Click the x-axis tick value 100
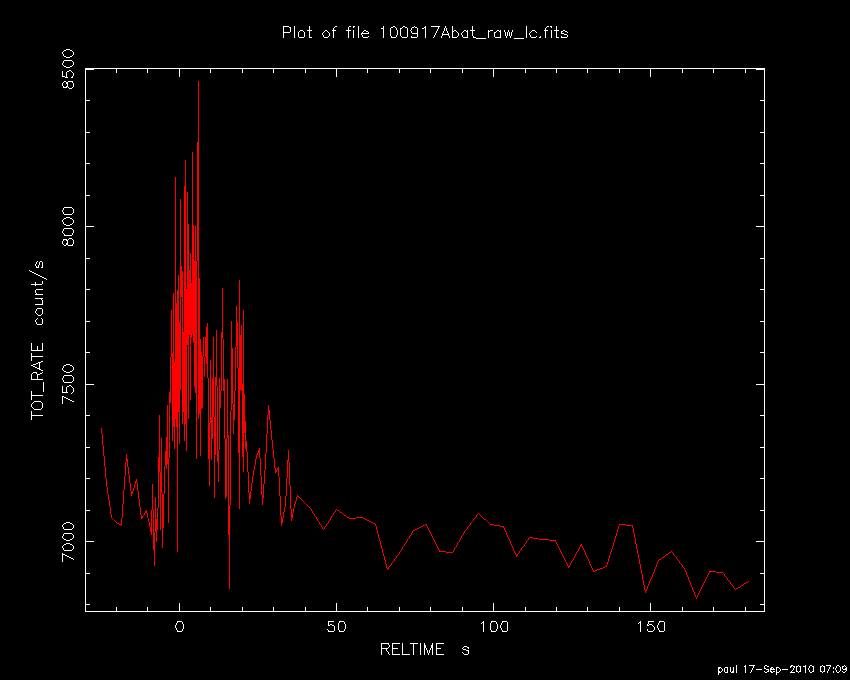 494,627
